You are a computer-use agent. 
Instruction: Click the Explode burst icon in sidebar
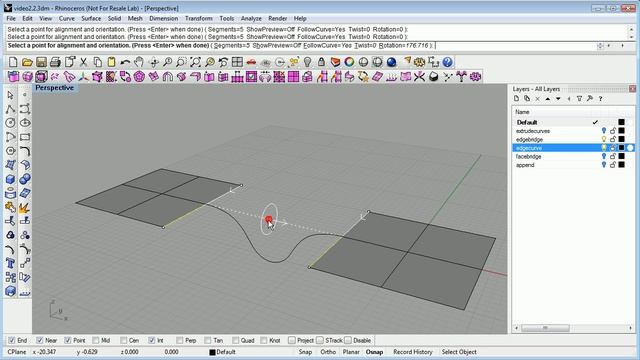click(x=25, y=207)
